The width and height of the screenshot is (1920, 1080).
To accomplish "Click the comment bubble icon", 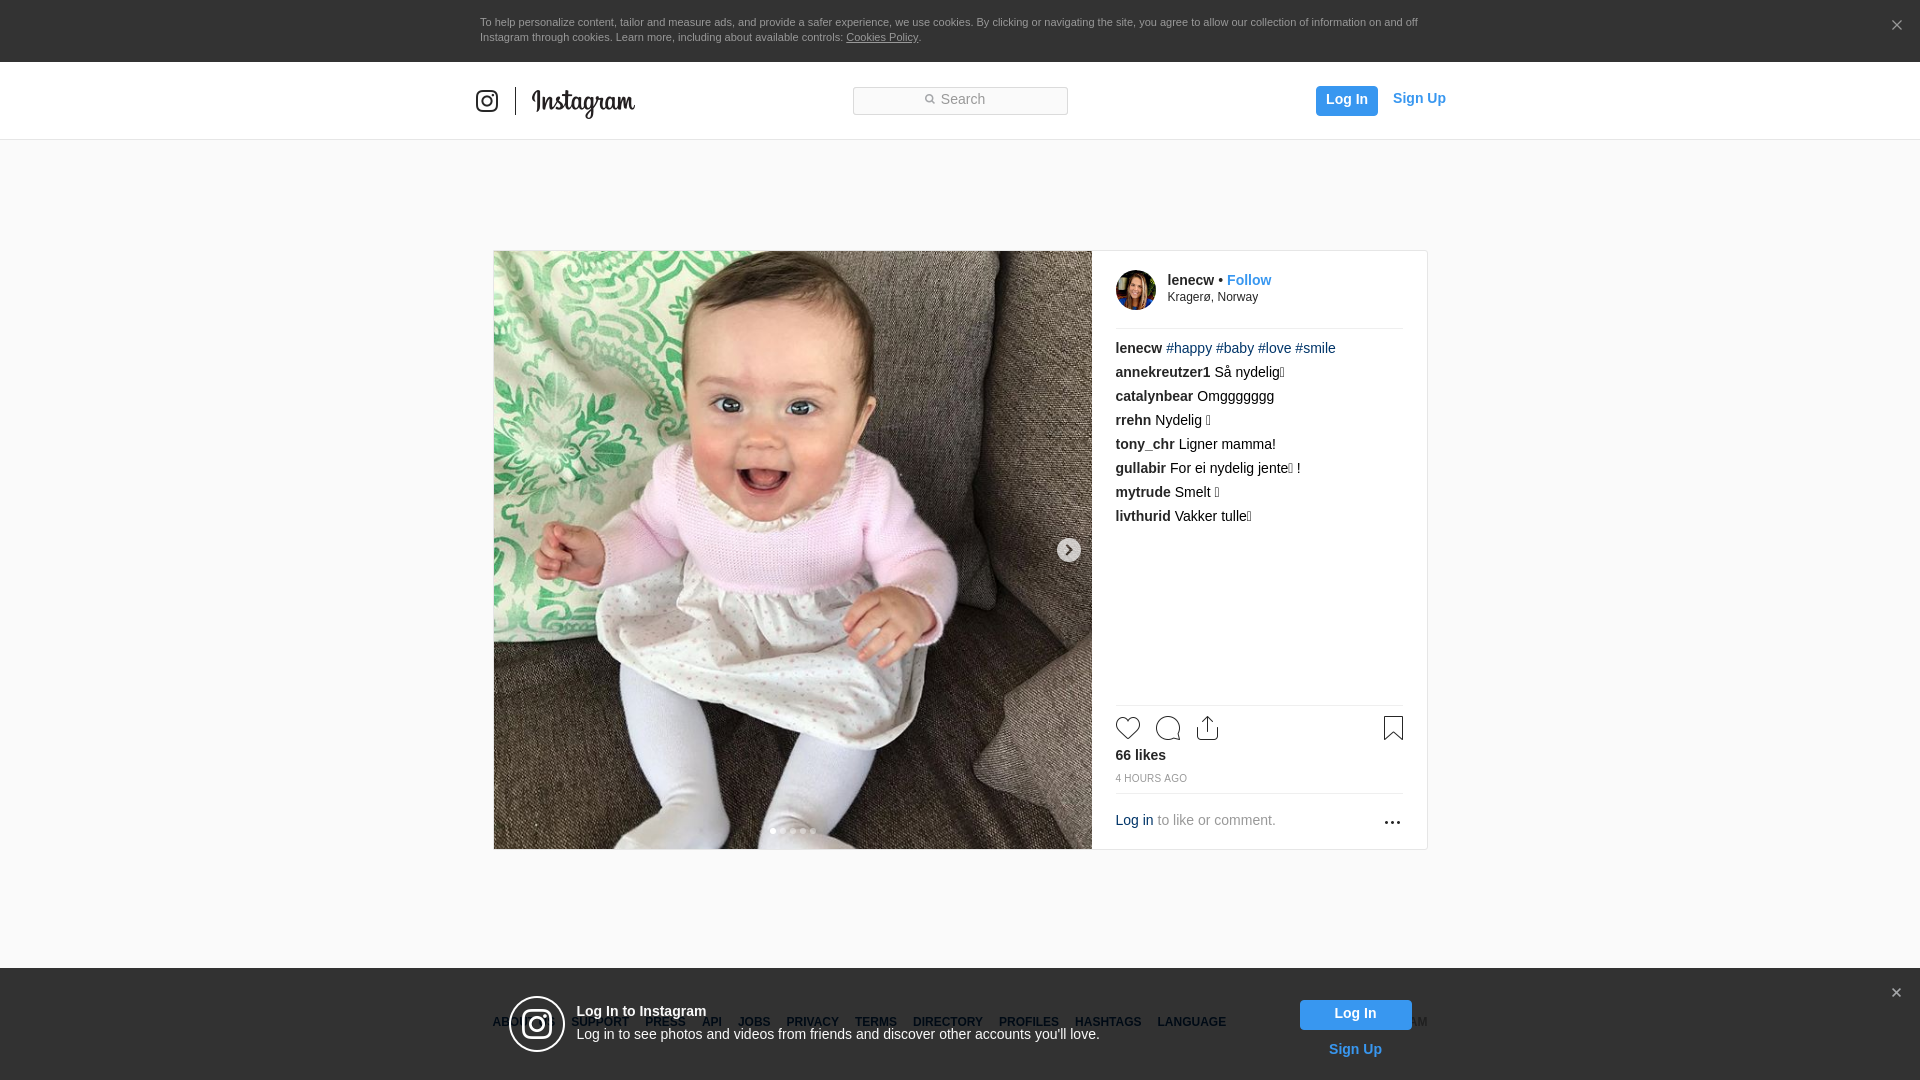I will 1167,728.
